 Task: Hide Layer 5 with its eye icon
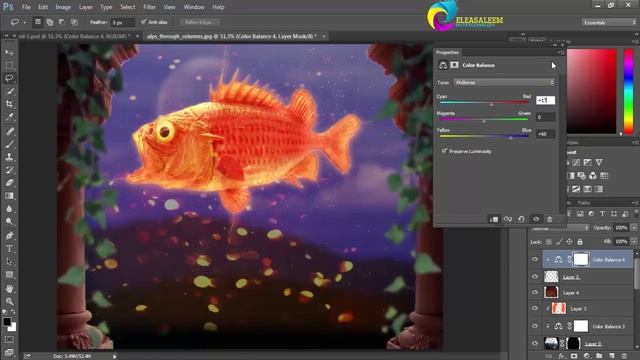click(535, 276)
